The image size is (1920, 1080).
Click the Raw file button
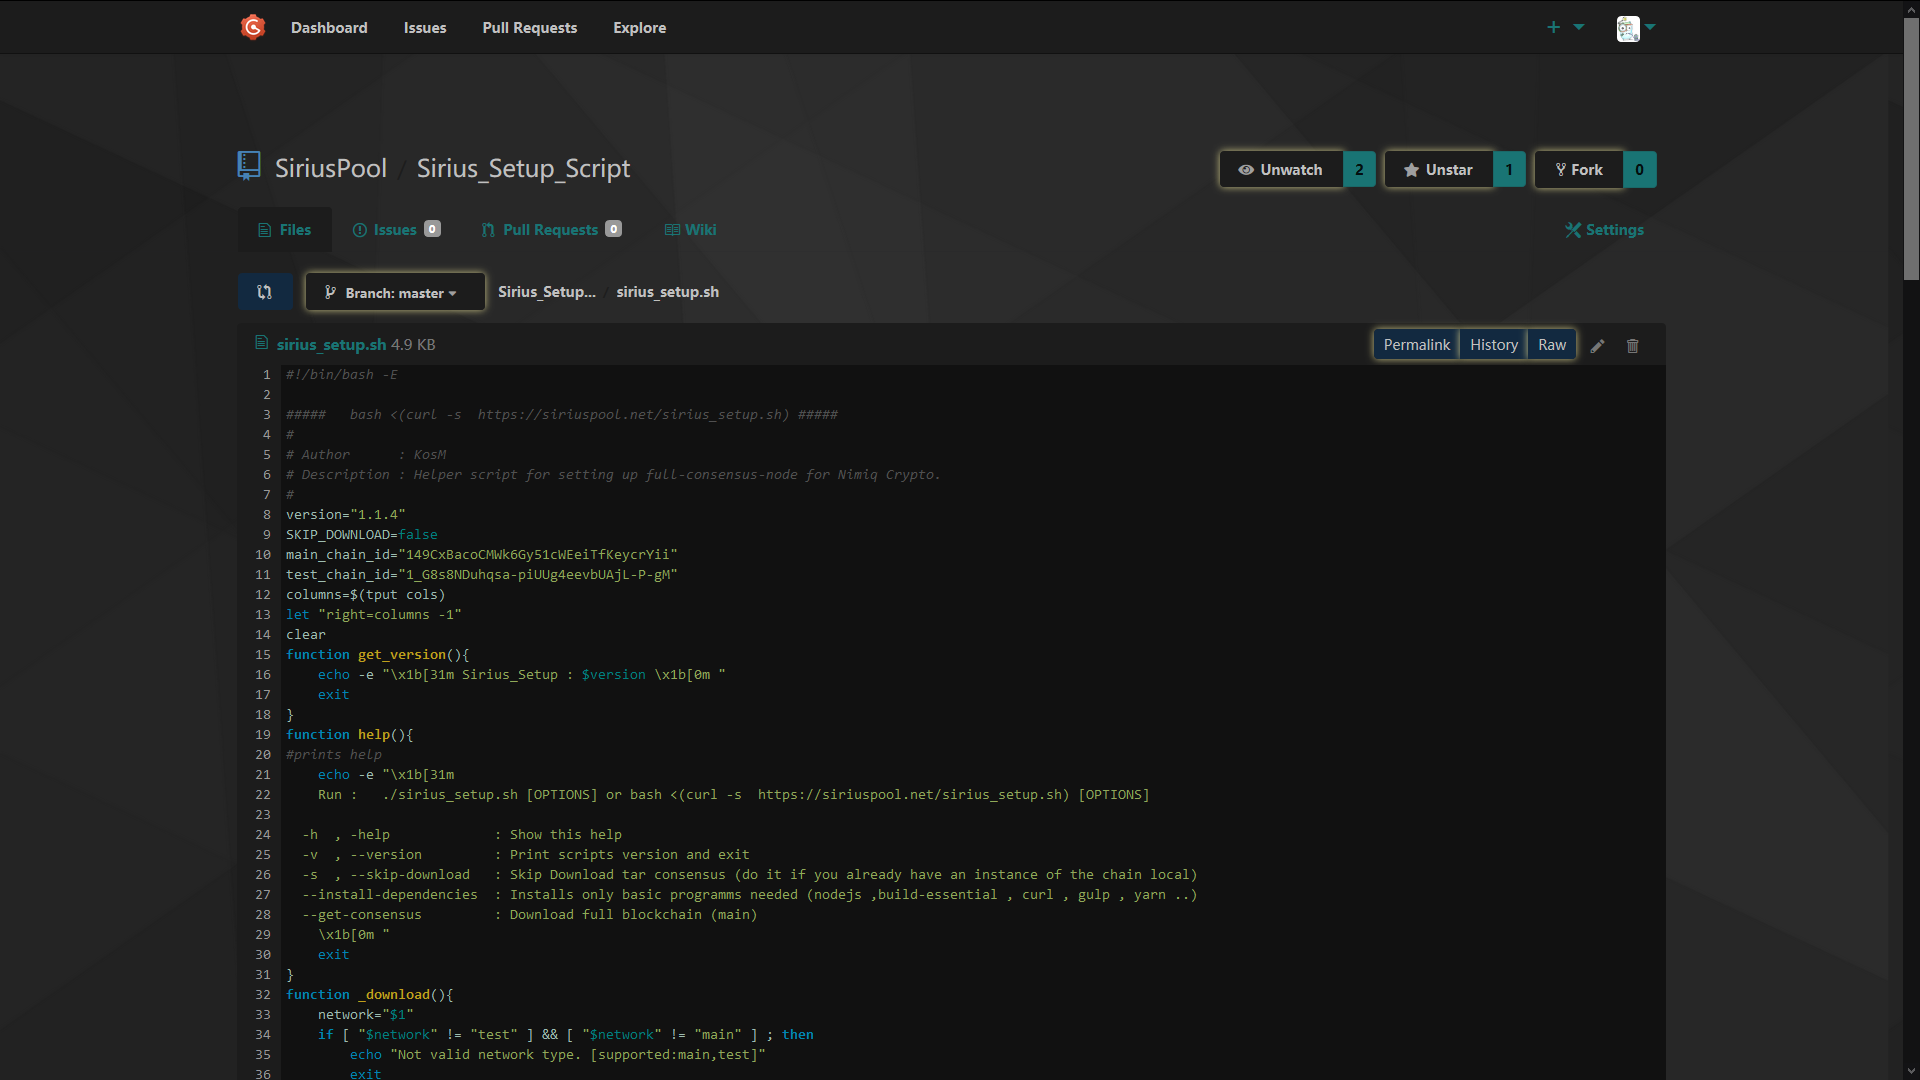coord(1551,345)
